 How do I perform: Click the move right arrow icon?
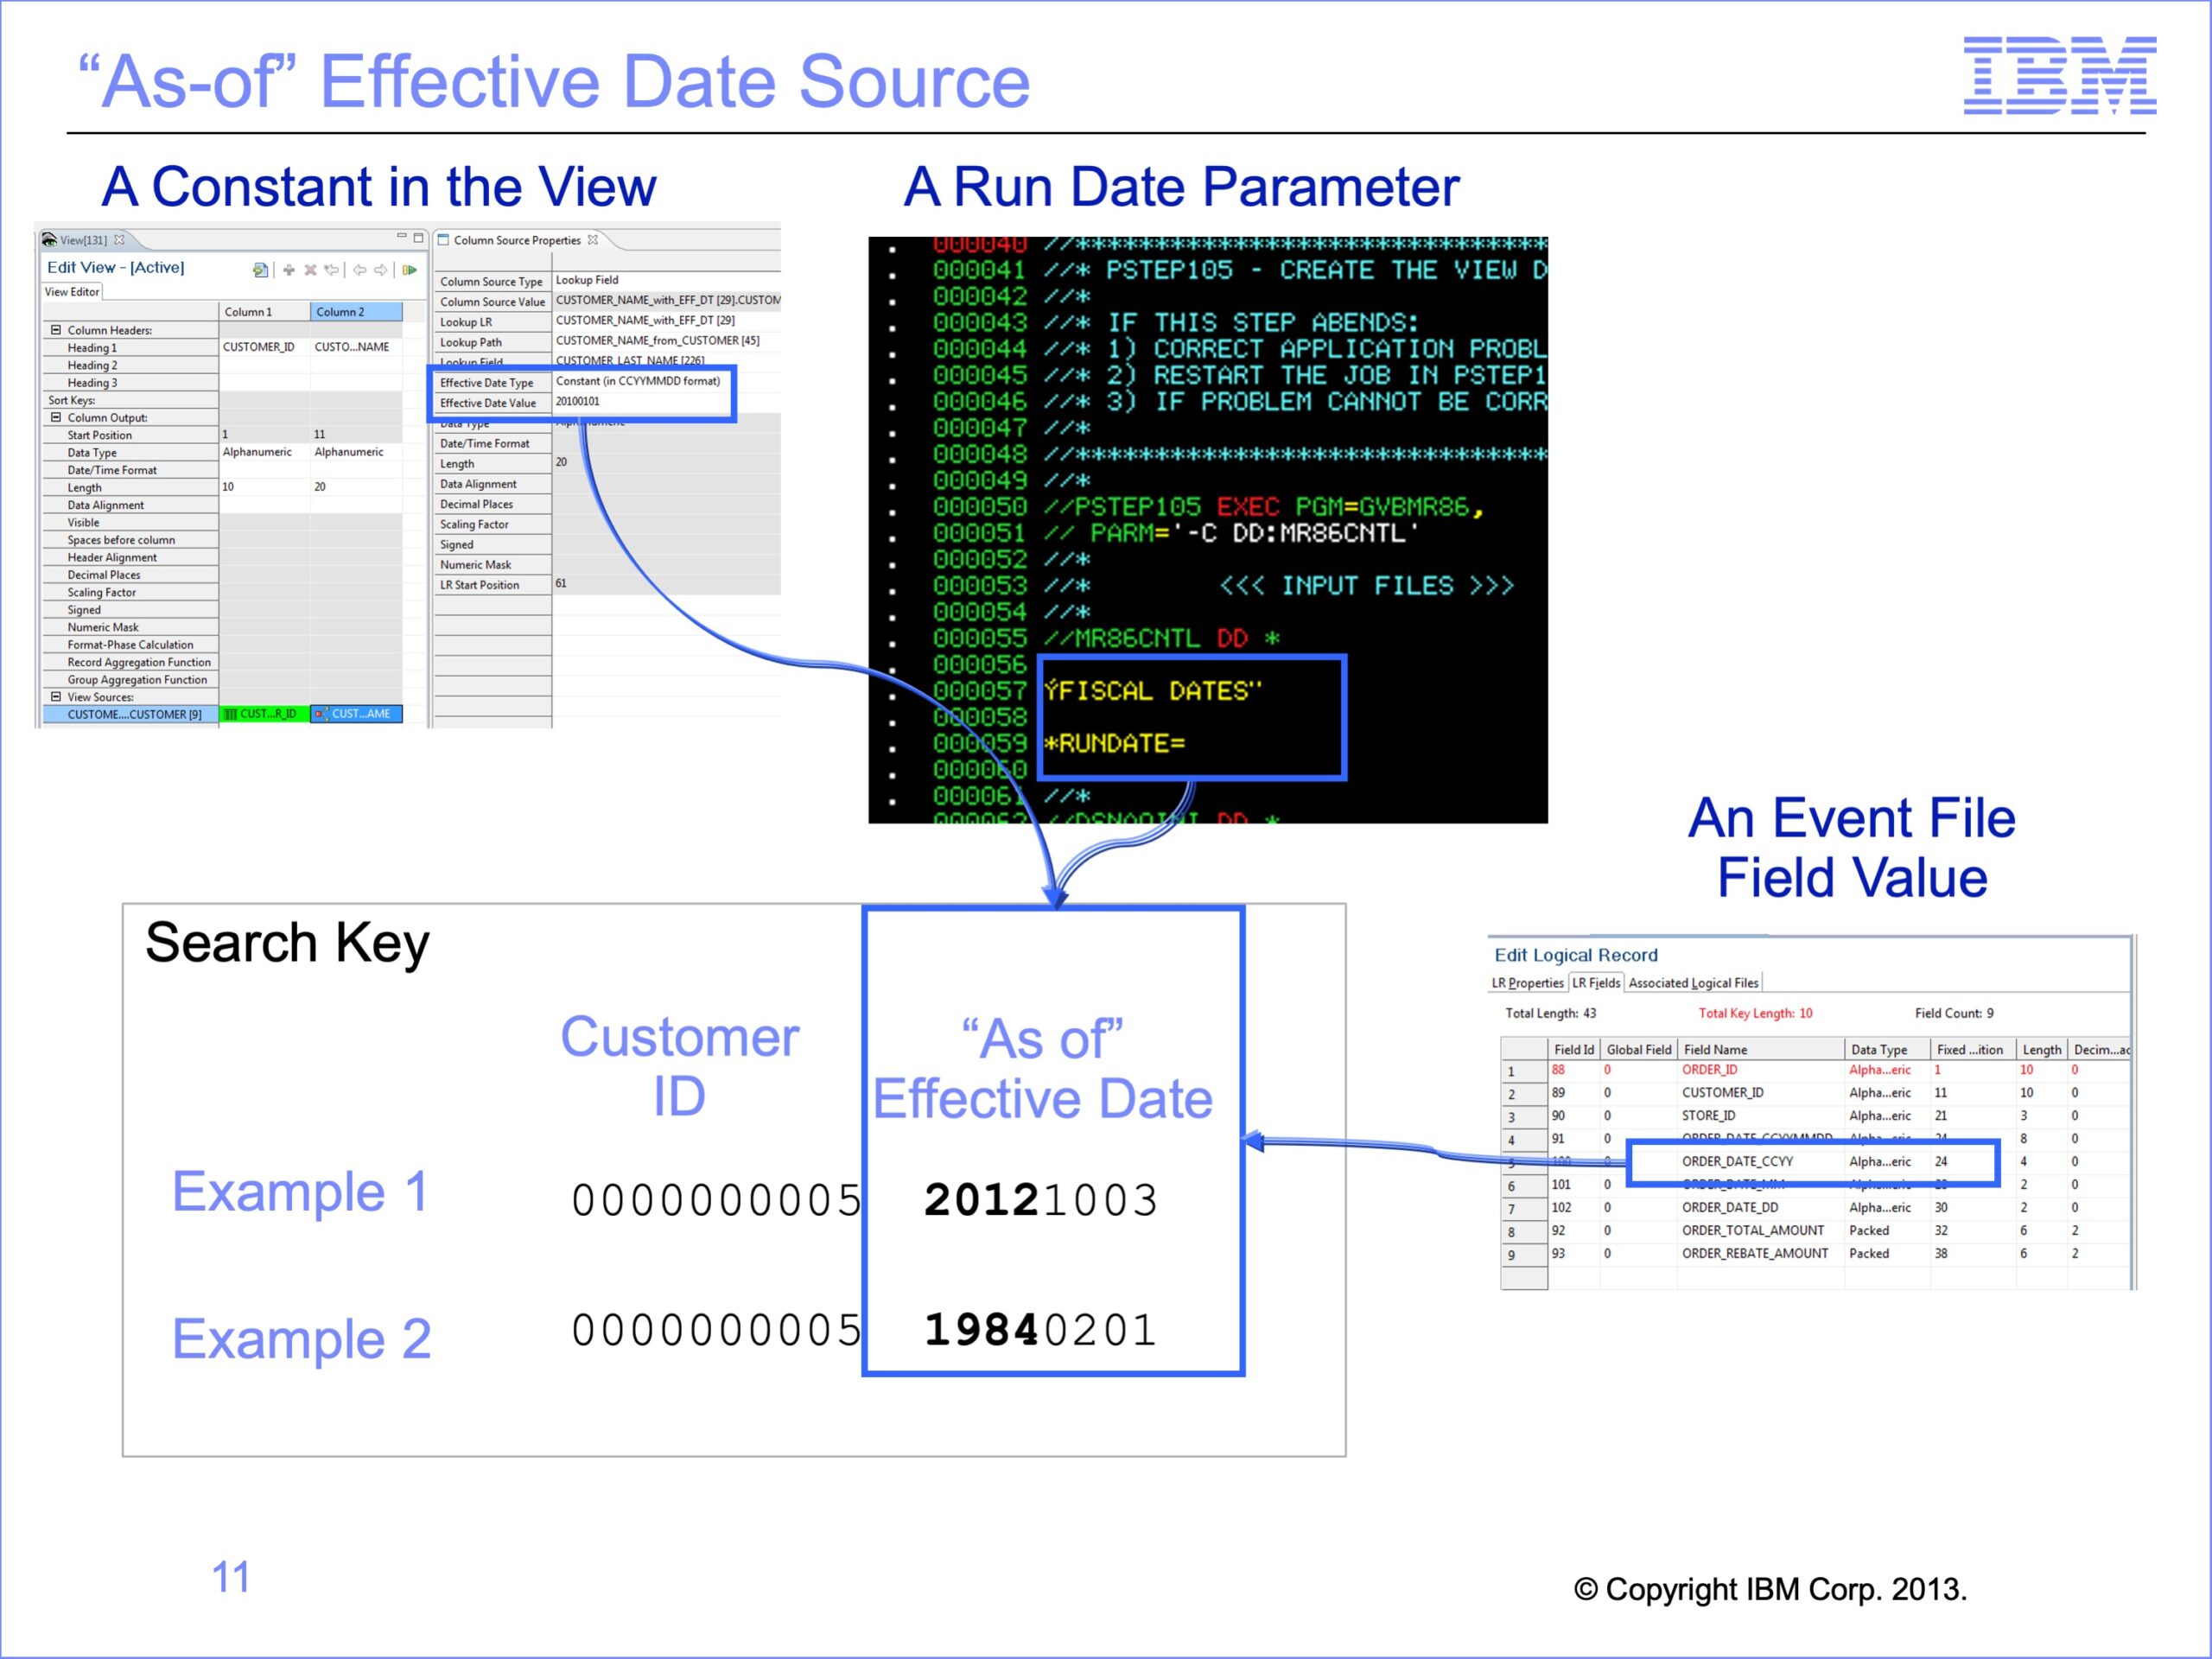381,270
